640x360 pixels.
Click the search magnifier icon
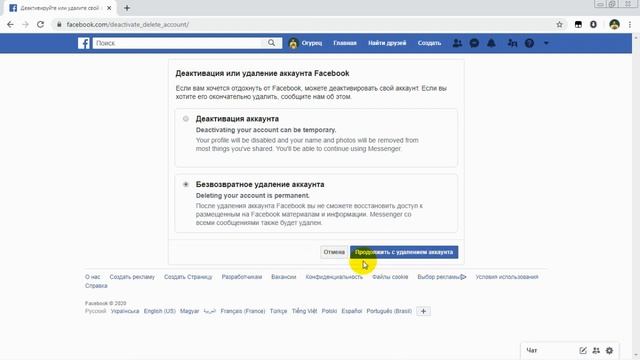click(271, 43)
